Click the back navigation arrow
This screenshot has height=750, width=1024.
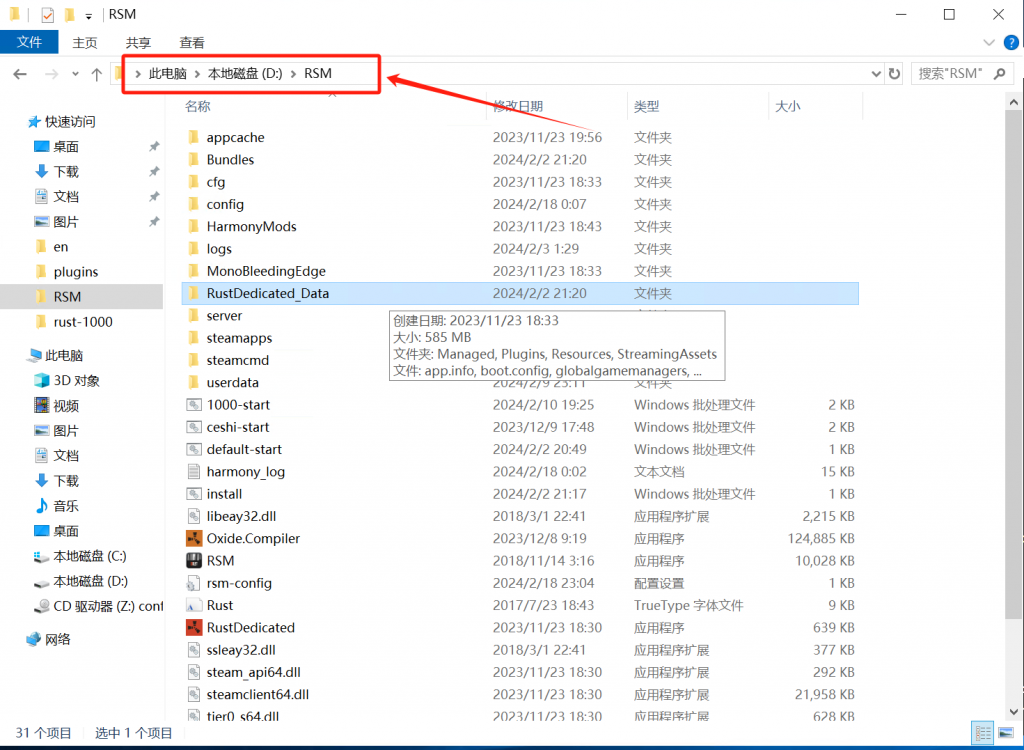[x=20, y=74]
